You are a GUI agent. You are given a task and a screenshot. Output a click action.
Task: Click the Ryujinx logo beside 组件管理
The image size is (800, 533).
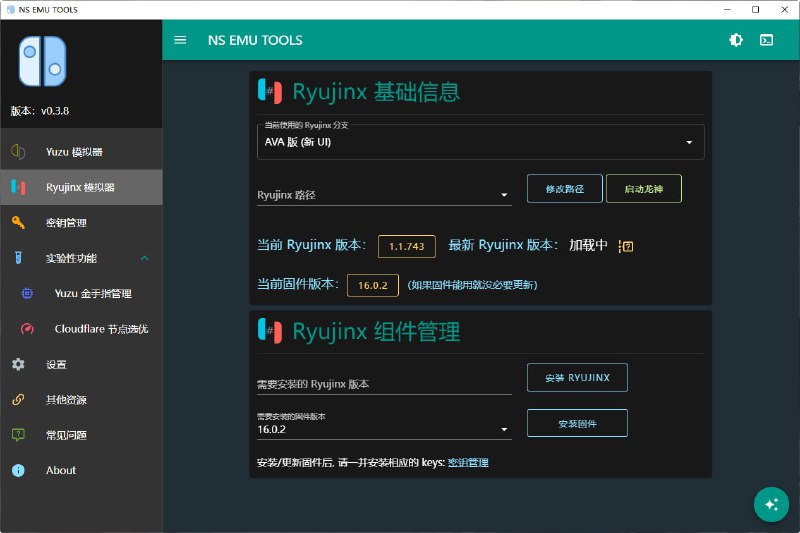click(270, 331)
